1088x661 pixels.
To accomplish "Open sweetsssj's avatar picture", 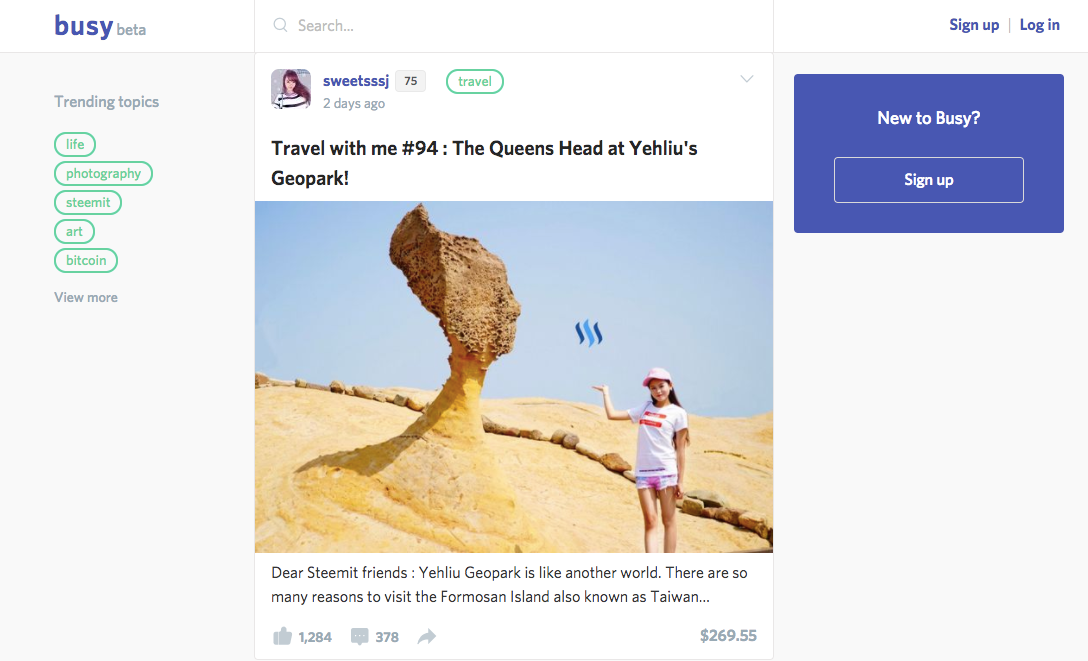I will pyautogui.click(x=291, y=89).
